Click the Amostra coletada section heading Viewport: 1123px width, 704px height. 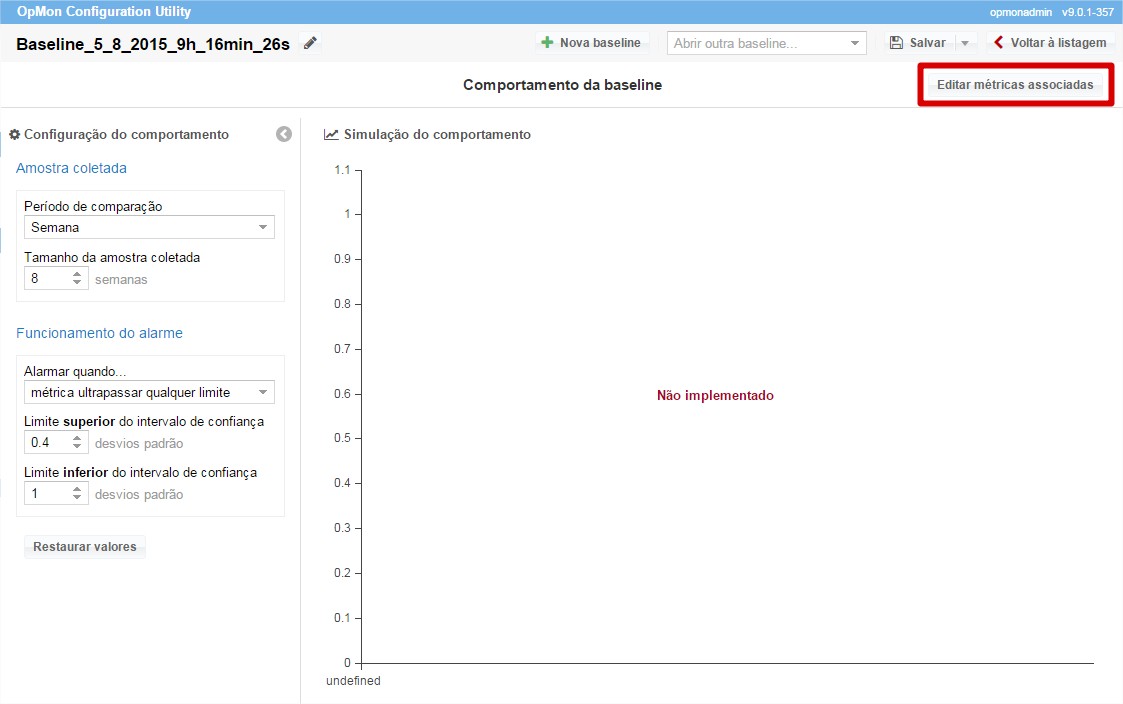tap(71, 168)
